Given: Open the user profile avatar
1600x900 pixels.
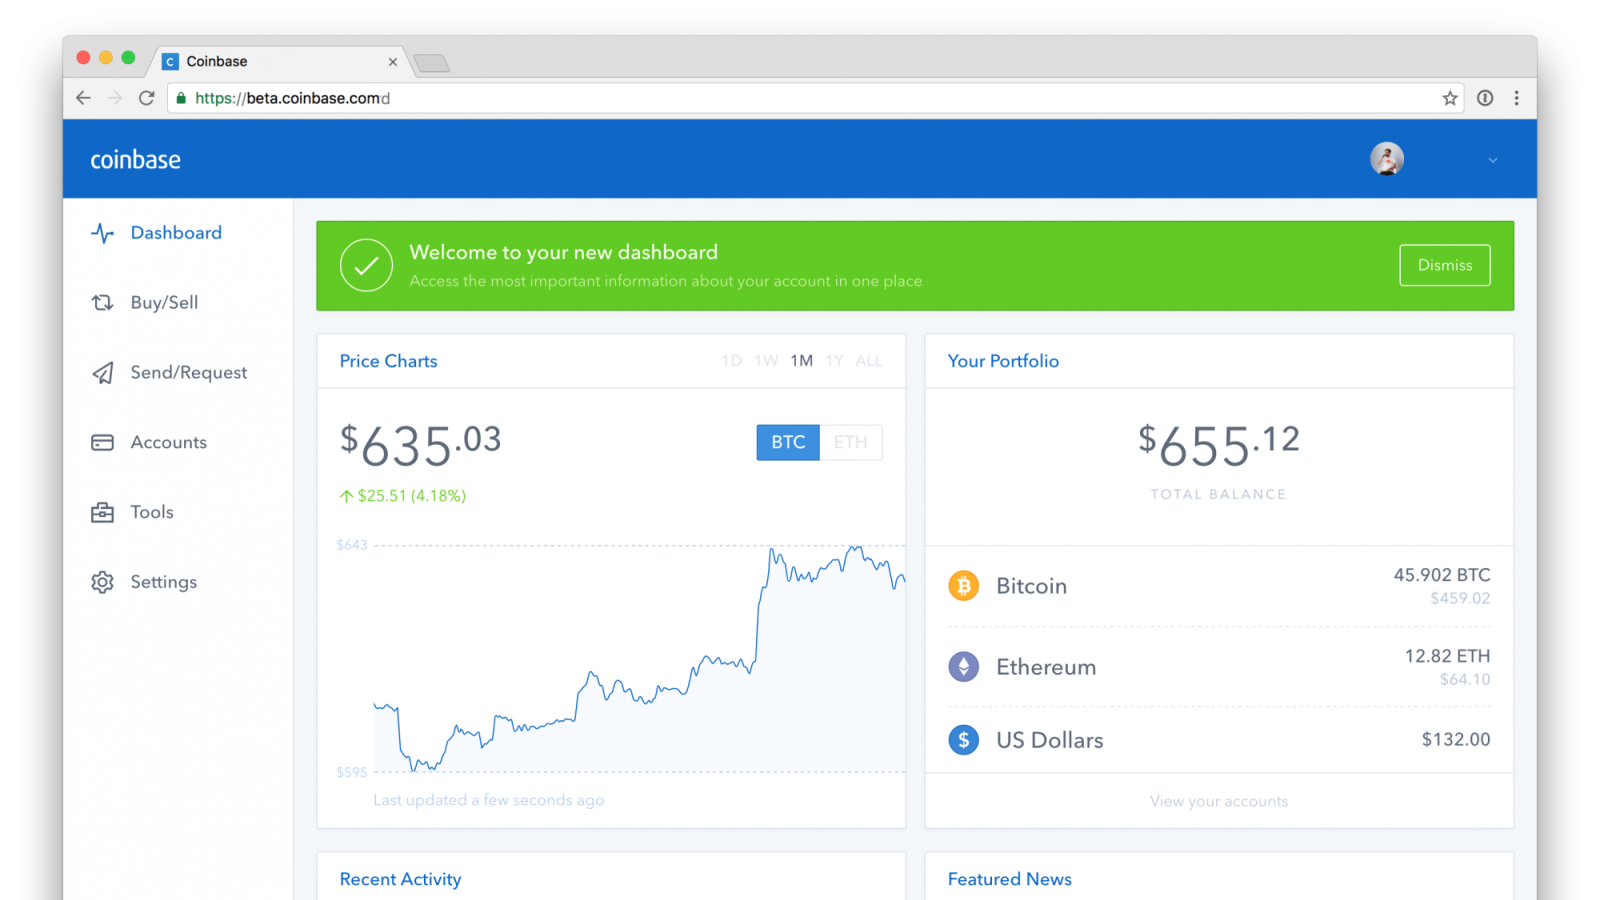Looking at the screenshot, I should [x=1387, y=159].
